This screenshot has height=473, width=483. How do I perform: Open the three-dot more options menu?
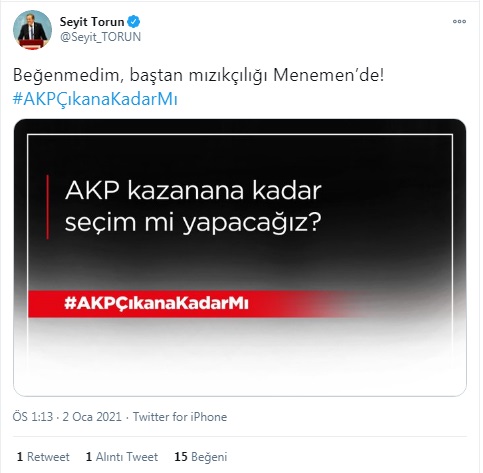tap(459, 22)
